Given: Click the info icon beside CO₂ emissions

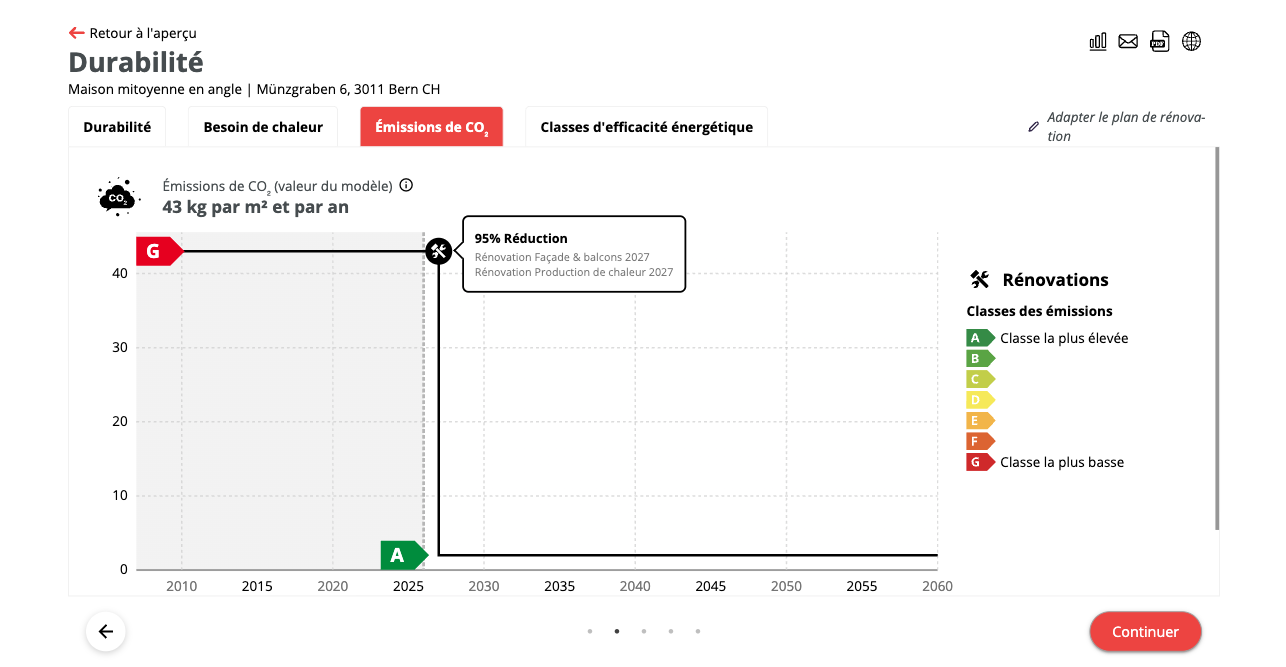Looking at the screenshot, I should 406,185.
